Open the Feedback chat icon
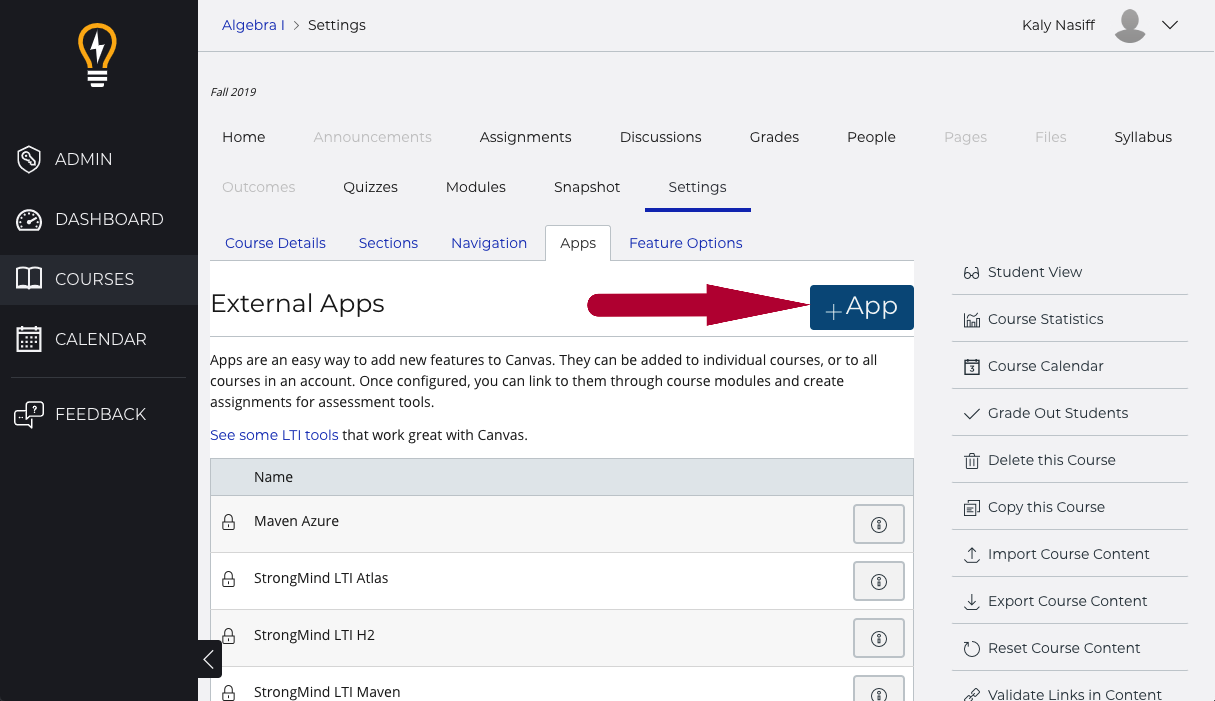 coord(29,414)
